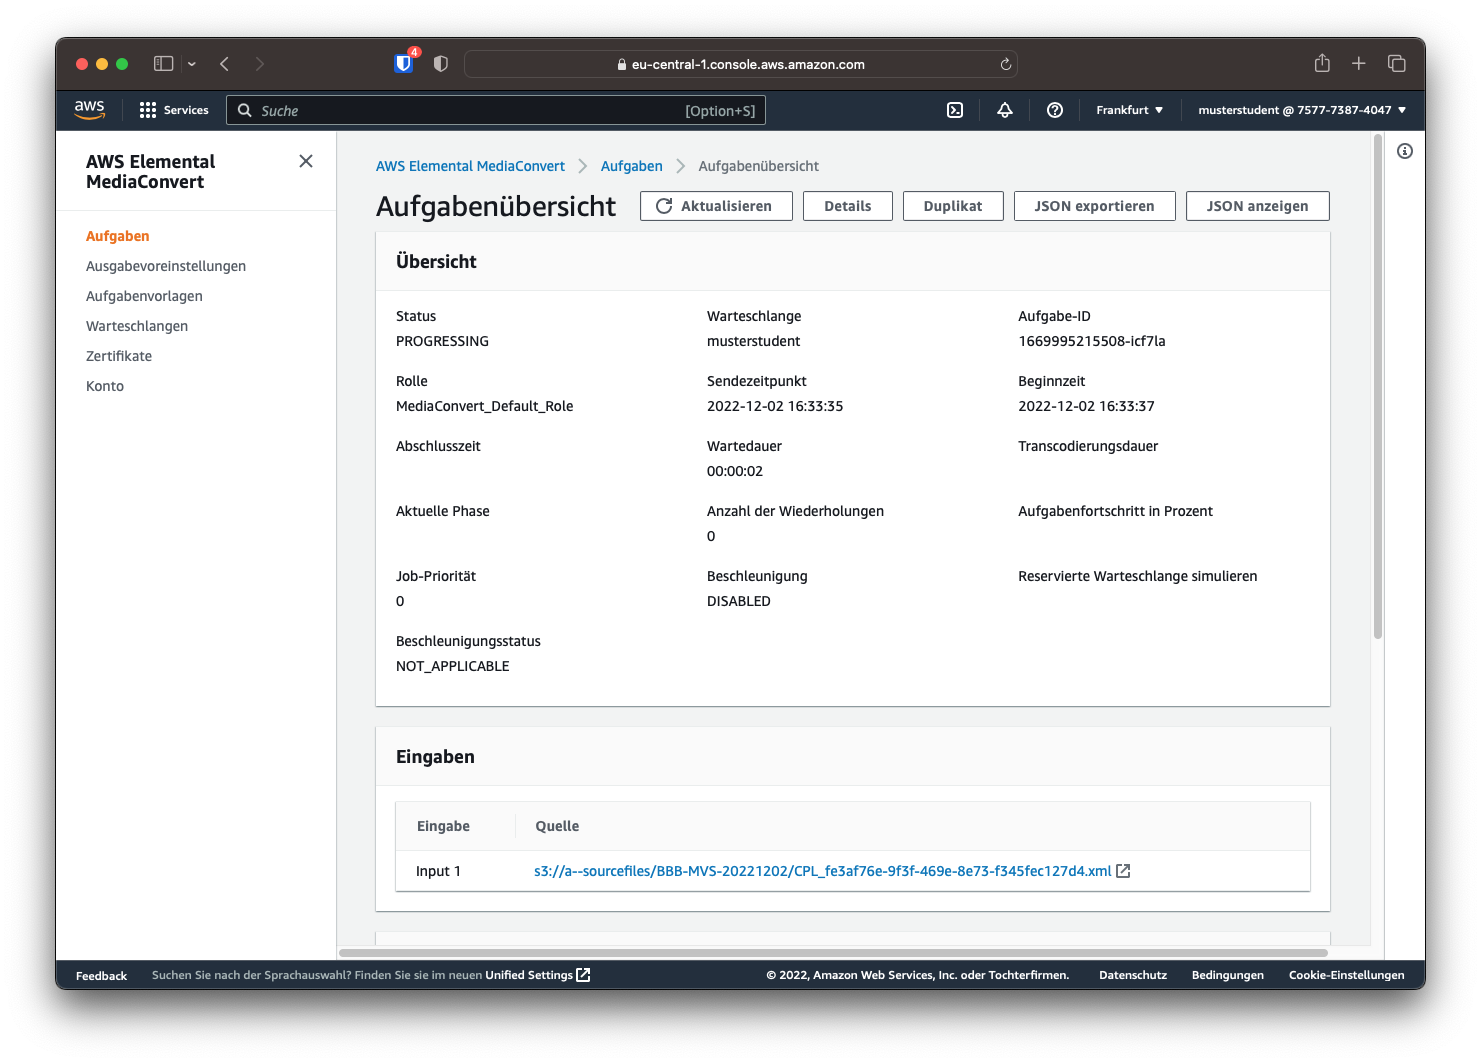Click the AWS Suche search field
The image size is (1481, 1063).
pos(496,110)
